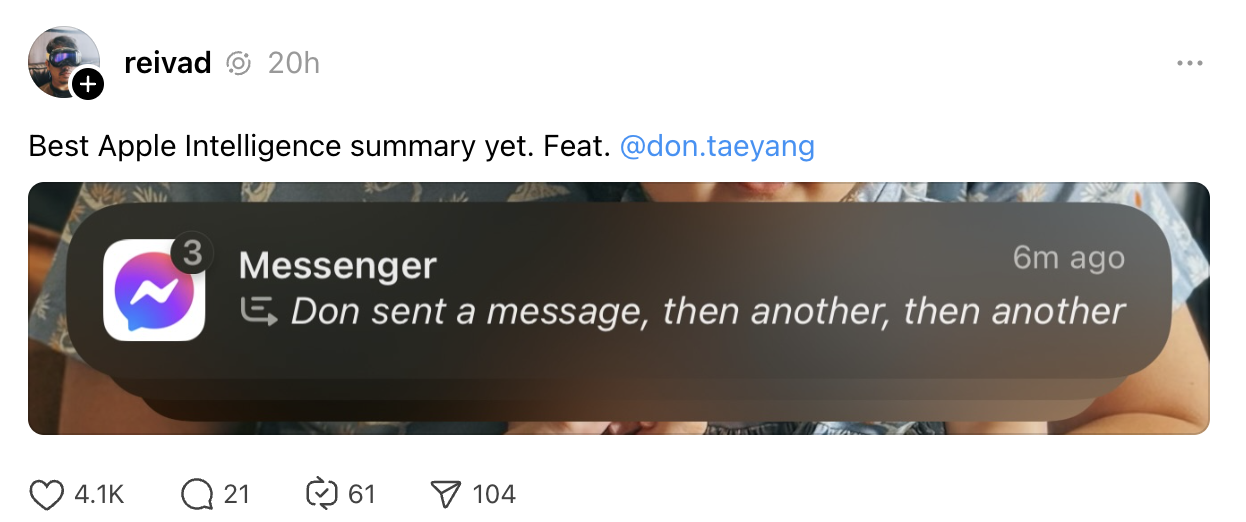Open the @don.taeyang mention
This screenshot has width=1246, height=522.
717,147
